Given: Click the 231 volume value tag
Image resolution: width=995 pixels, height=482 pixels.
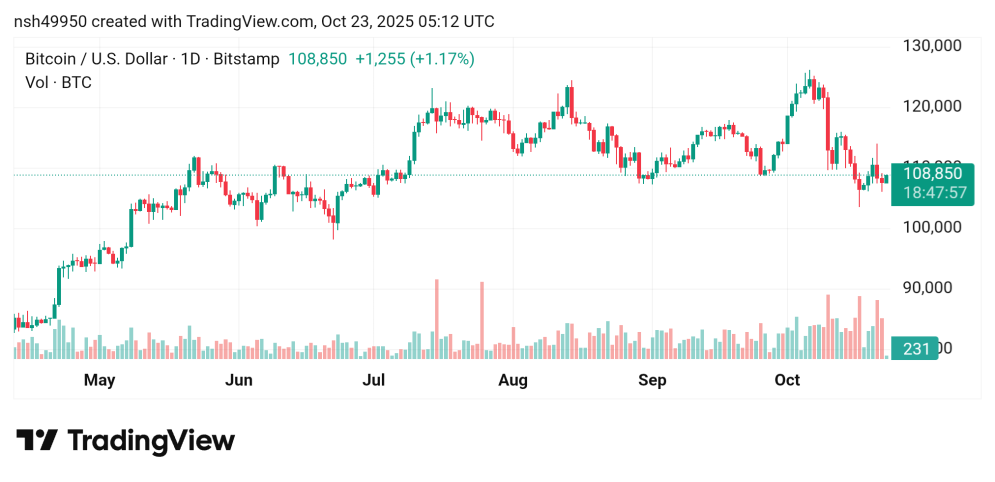Looking at the screenshot, I should pos(917,349).
